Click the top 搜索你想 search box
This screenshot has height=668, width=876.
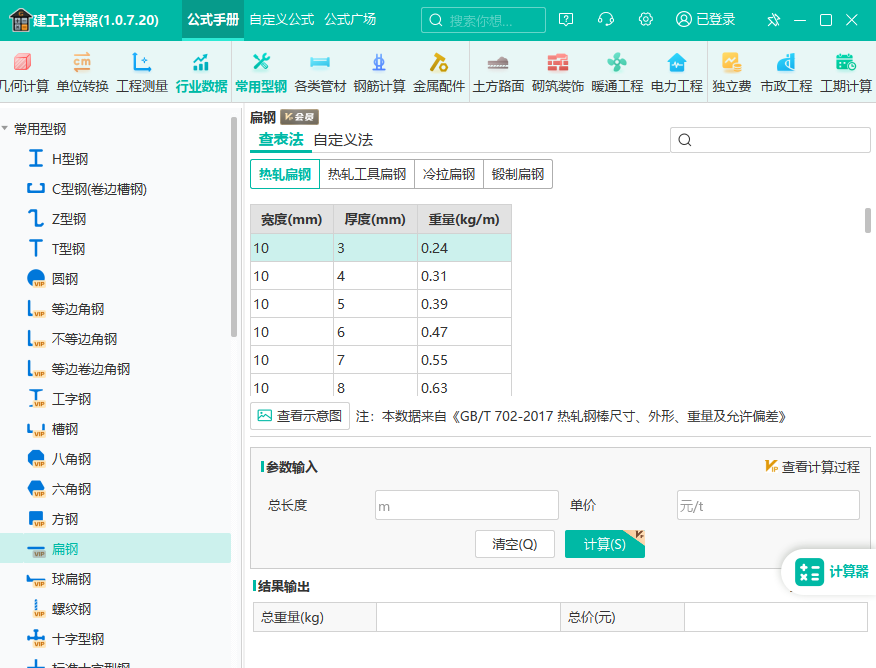pyautogui.click(x=483, y=20)
